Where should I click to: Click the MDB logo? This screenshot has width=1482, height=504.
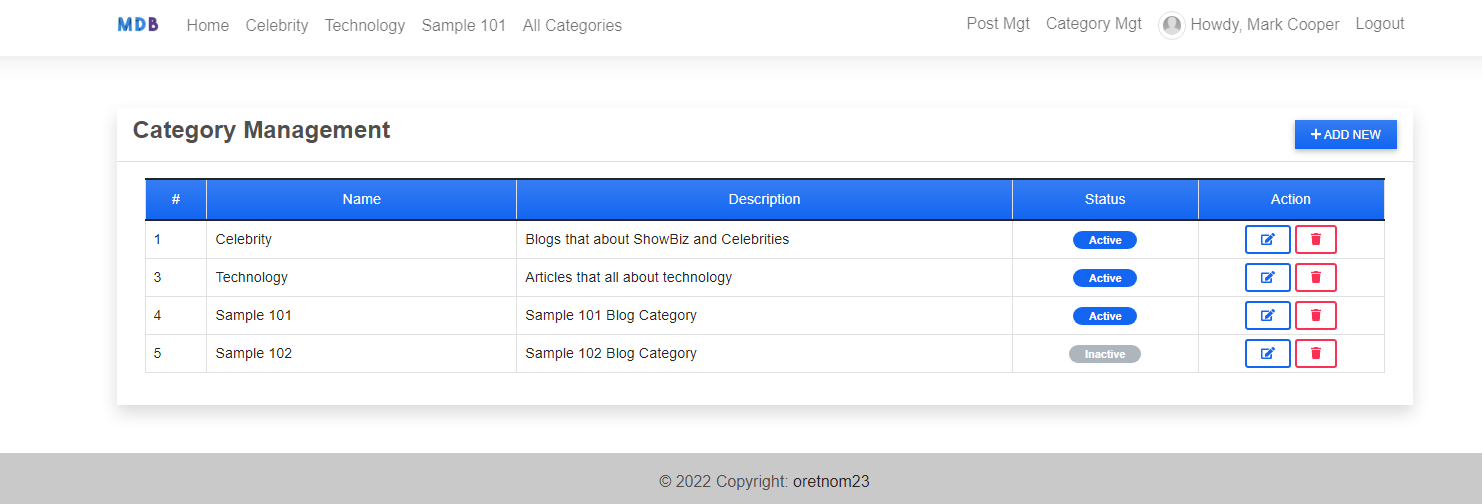tap(138, 25)
